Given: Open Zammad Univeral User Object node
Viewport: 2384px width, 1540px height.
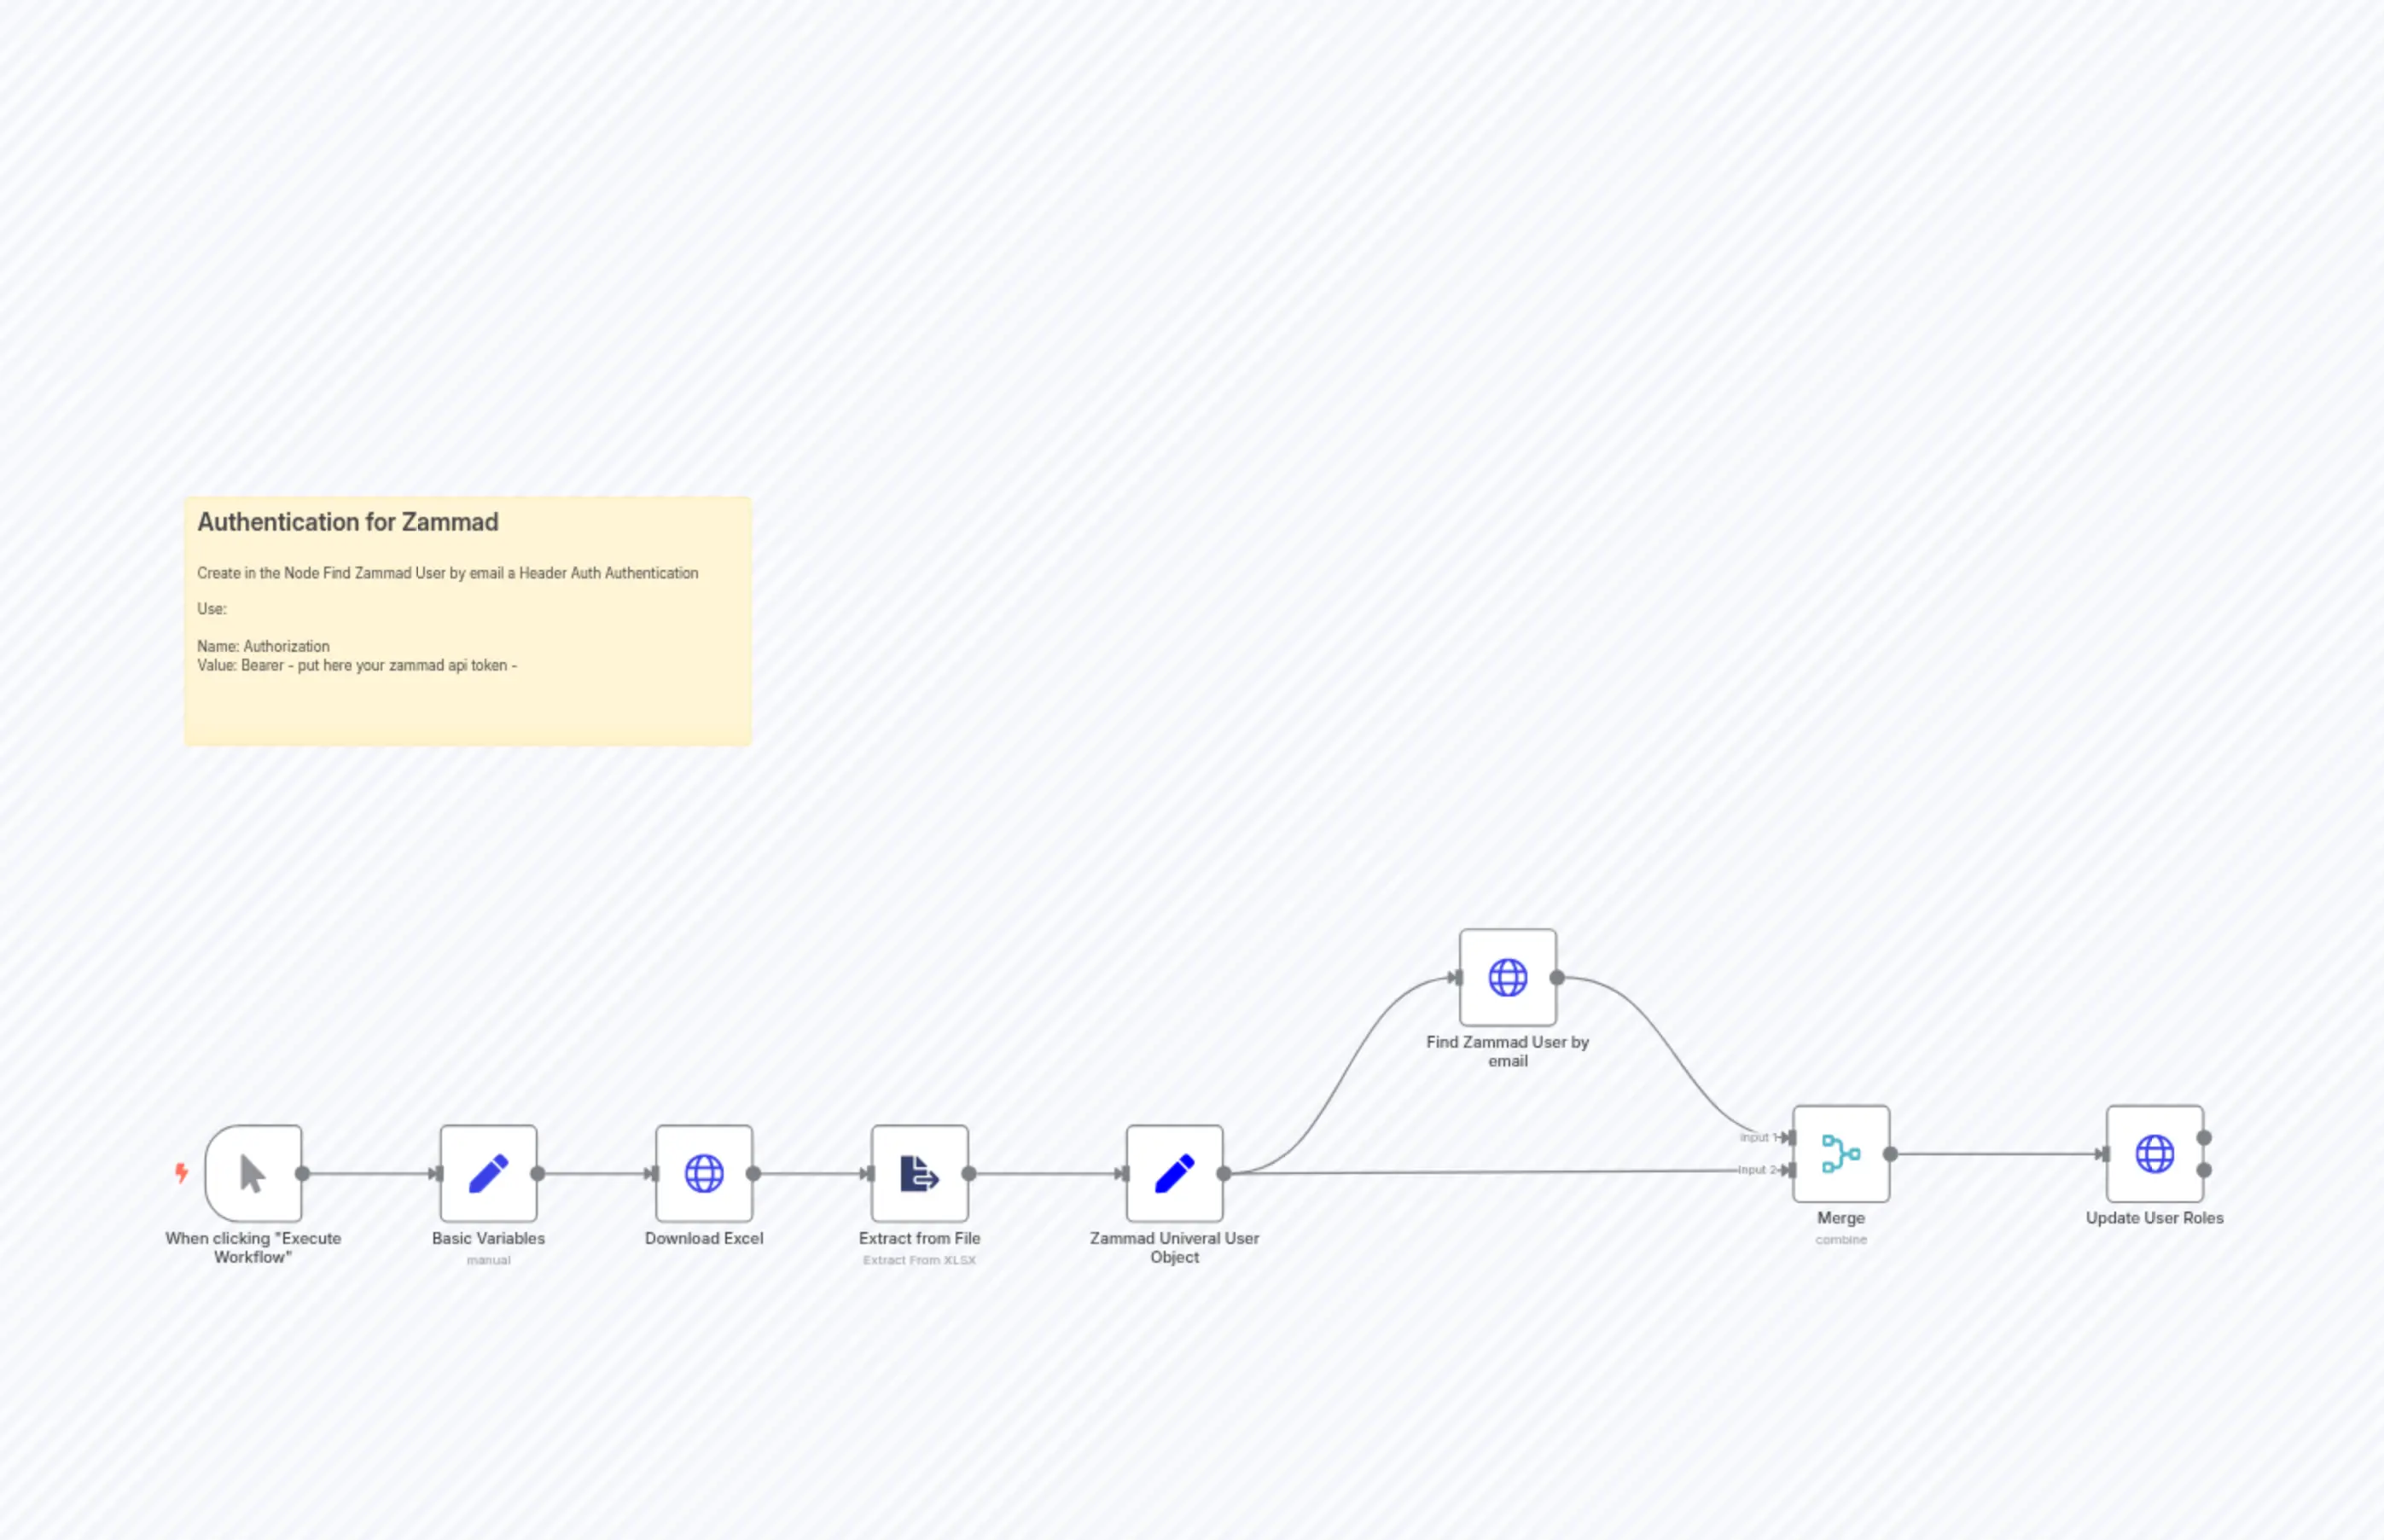Looking at the screenshot, I should click(1174, 1173).
